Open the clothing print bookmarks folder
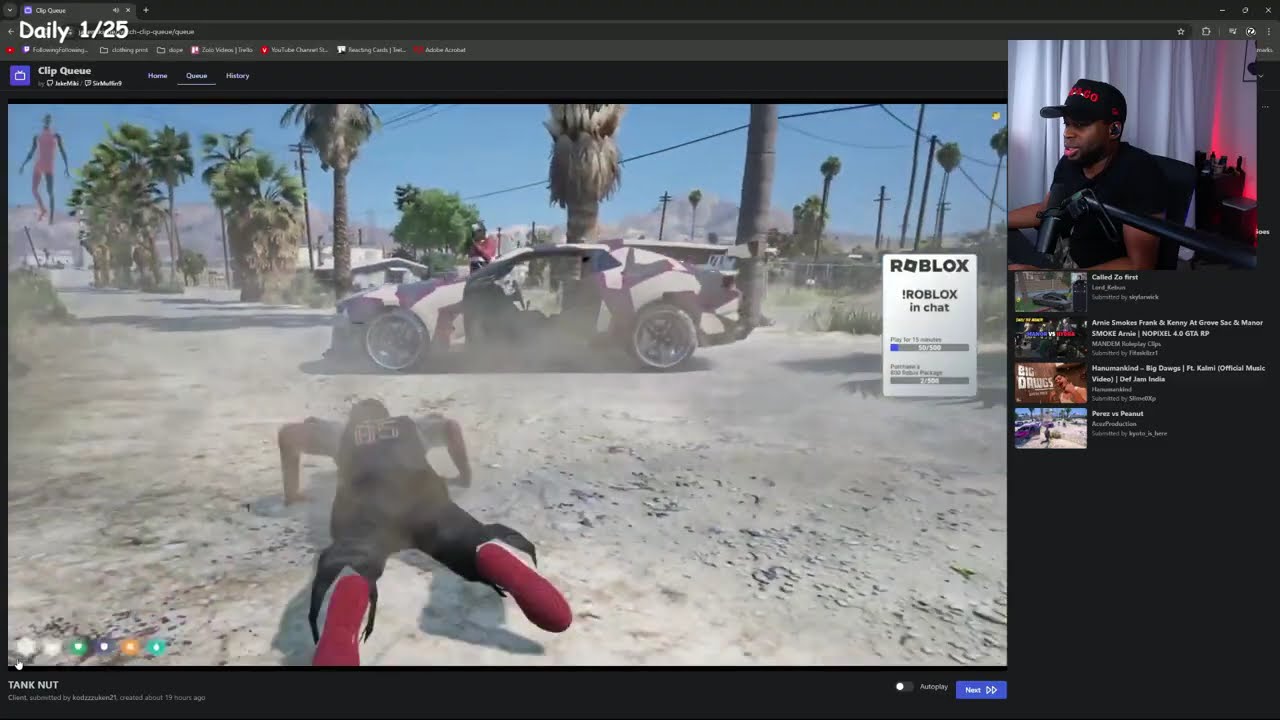Viewport: 1280px width, 720px height. (124, 49)
